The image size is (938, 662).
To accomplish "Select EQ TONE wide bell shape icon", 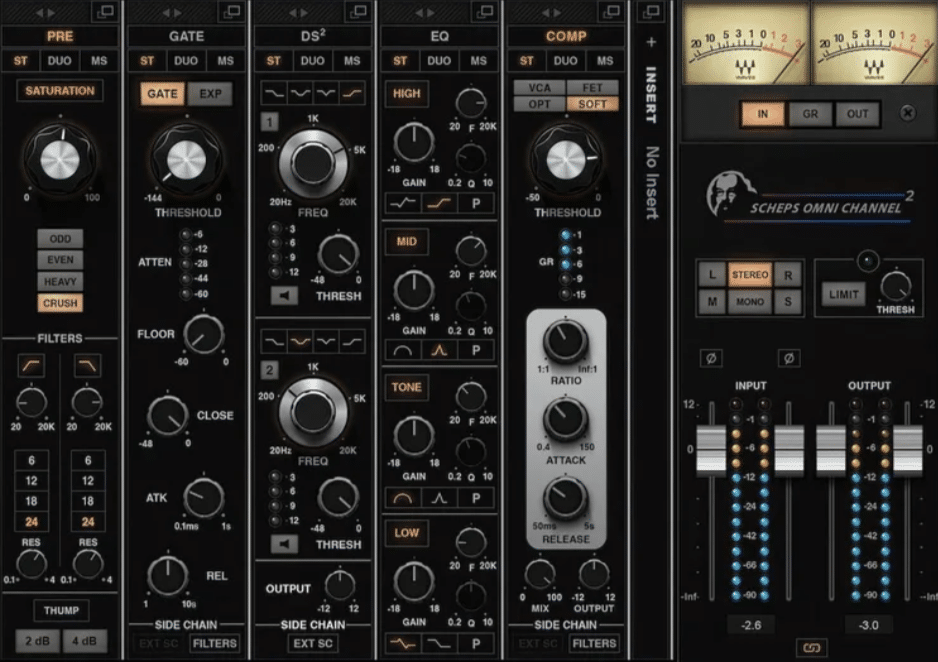I will [x=403, y=498].
